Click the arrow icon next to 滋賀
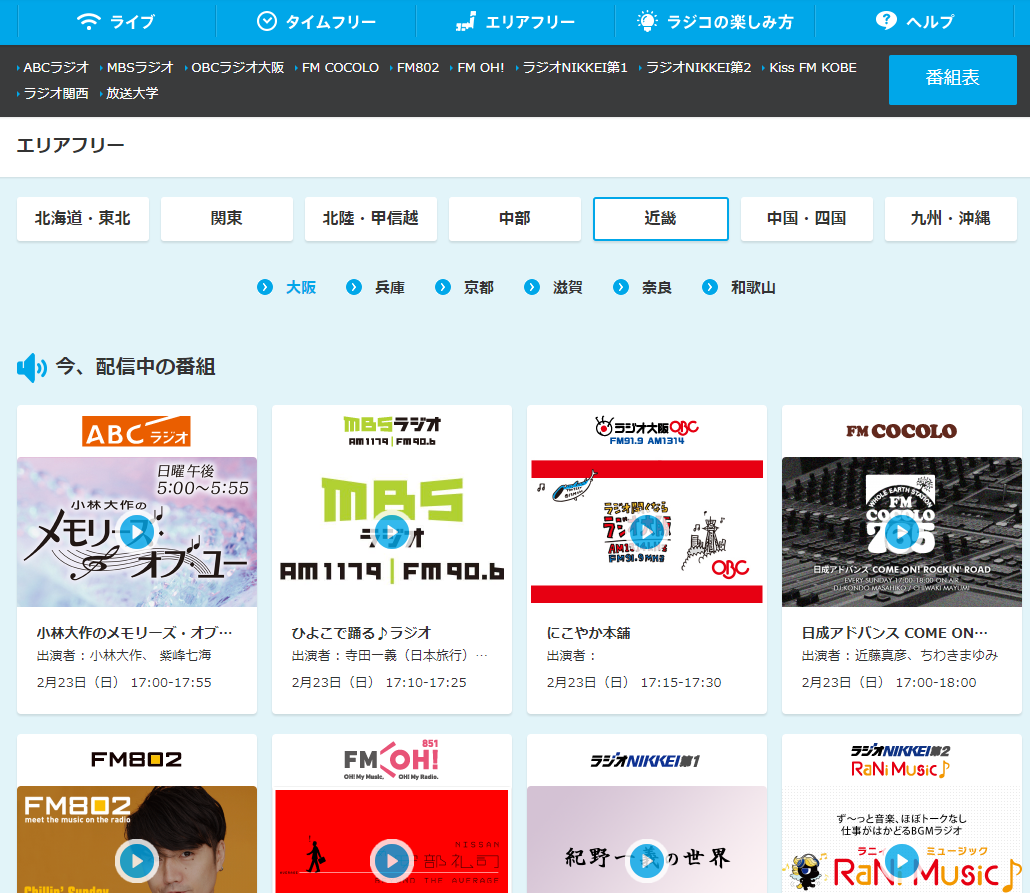The width and height of the screenshot is (1030, 893). (532, 287)
